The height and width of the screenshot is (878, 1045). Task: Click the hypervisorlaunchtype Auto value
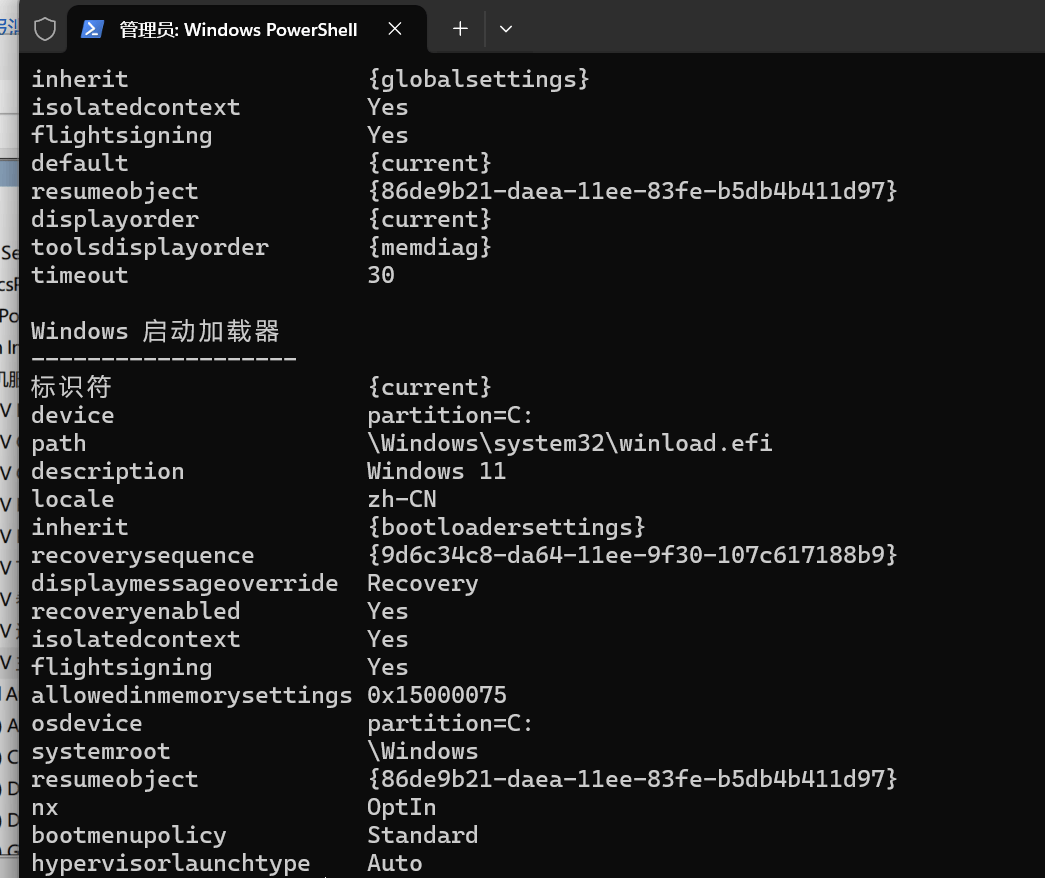point(395,863)
